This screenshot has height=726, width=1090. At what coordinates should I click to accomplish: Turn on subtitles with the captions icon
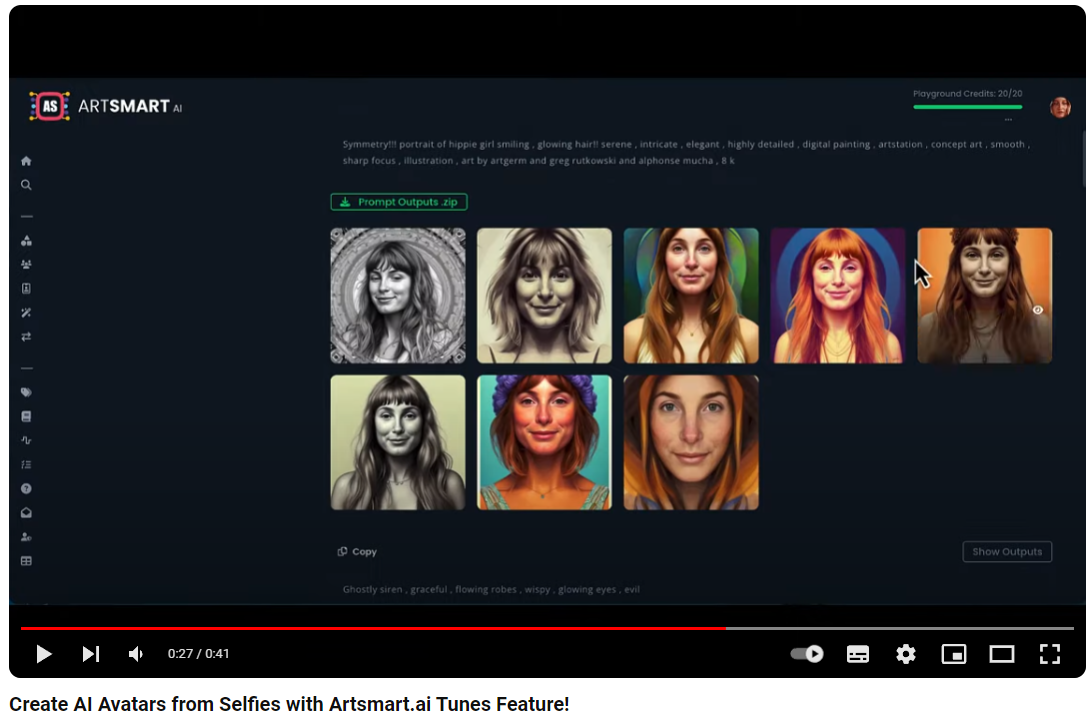coord(858,654)
